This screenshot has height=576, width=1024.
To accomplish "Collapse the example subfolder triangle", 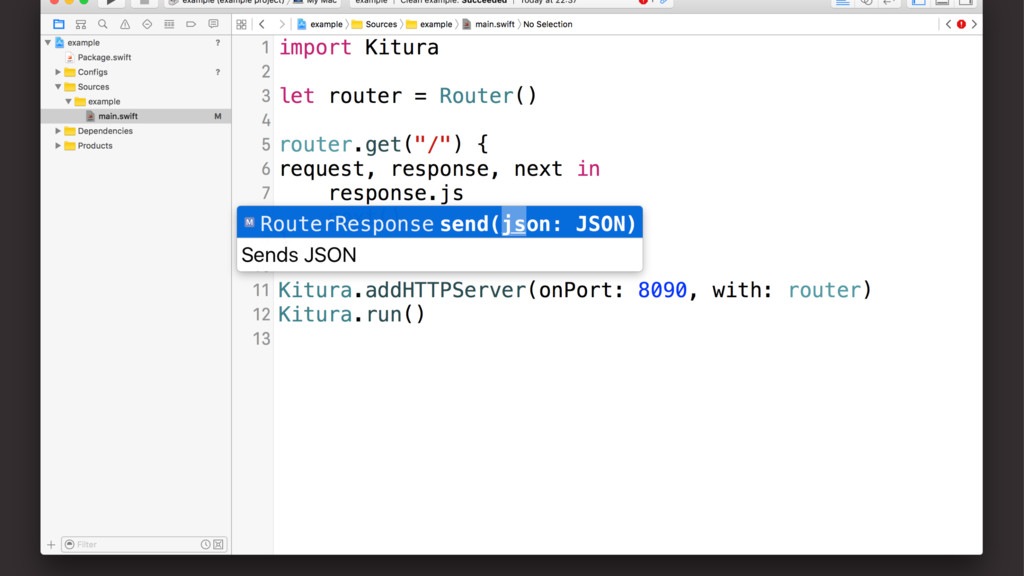I will [69, 101].
